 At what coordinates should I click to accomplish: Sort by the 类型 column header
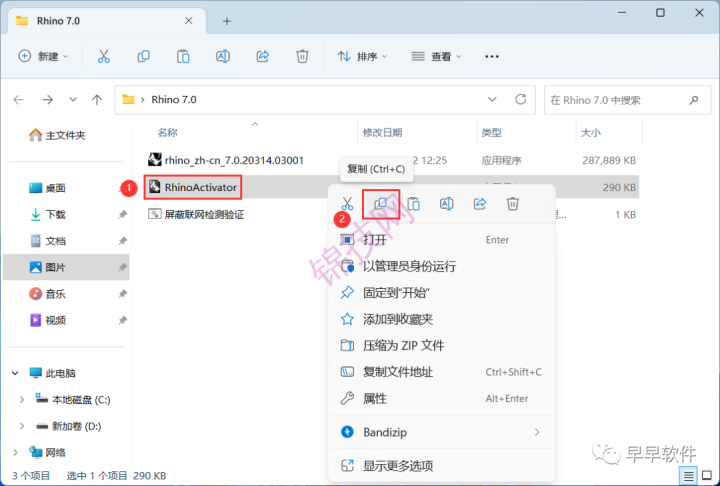point(491,133)
